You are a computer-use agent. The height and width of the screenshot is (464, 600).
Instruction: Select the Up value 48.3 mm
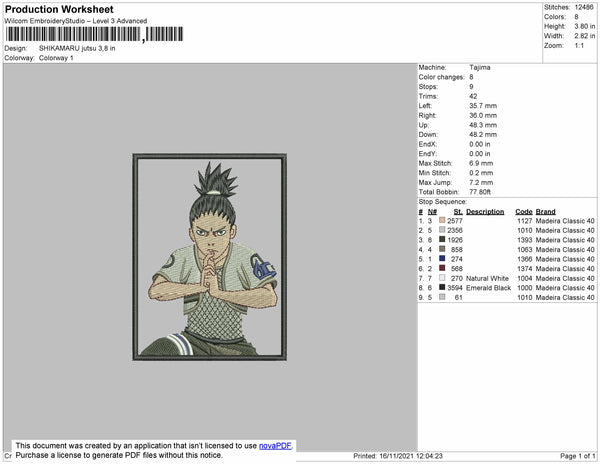click(x=483, y=125)
